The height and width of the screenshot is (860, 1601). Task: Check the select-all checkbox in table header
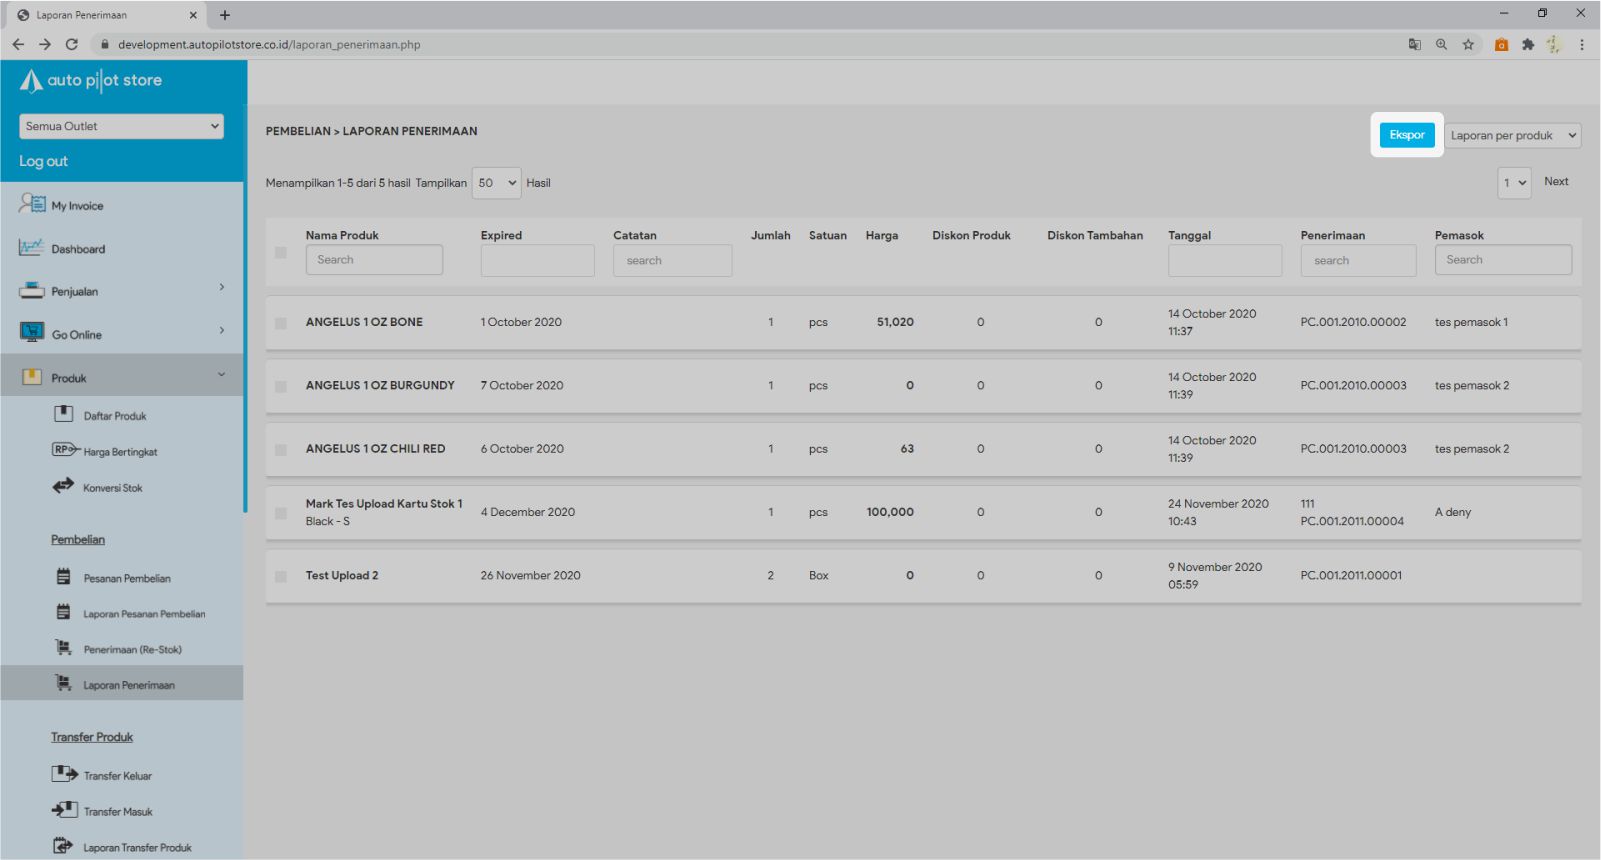(x=281, y=253)
